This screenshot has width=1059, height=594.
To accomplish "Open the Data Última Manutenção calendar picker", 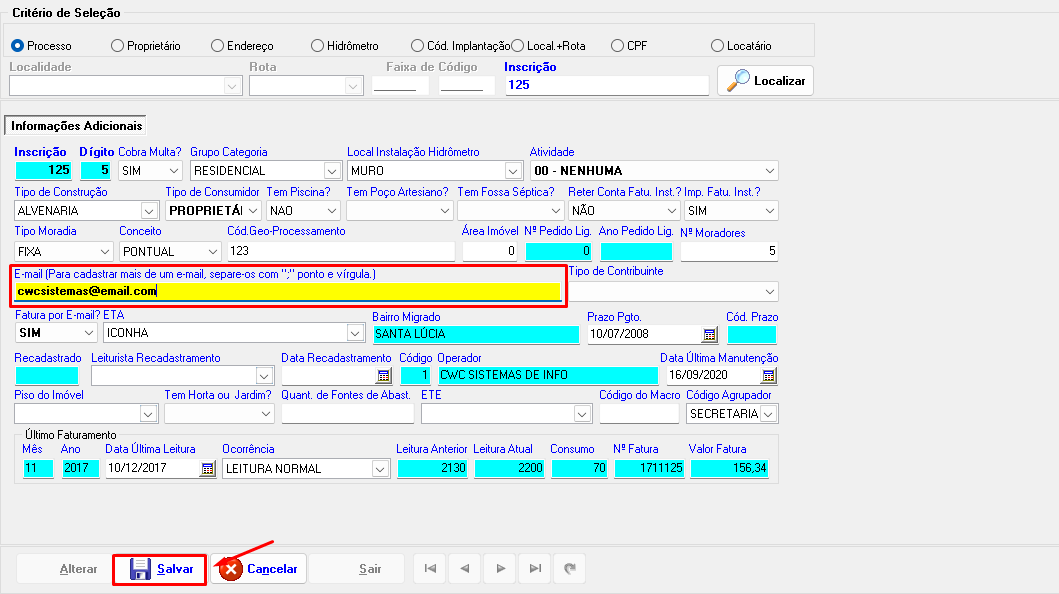I will coord(768,376).
